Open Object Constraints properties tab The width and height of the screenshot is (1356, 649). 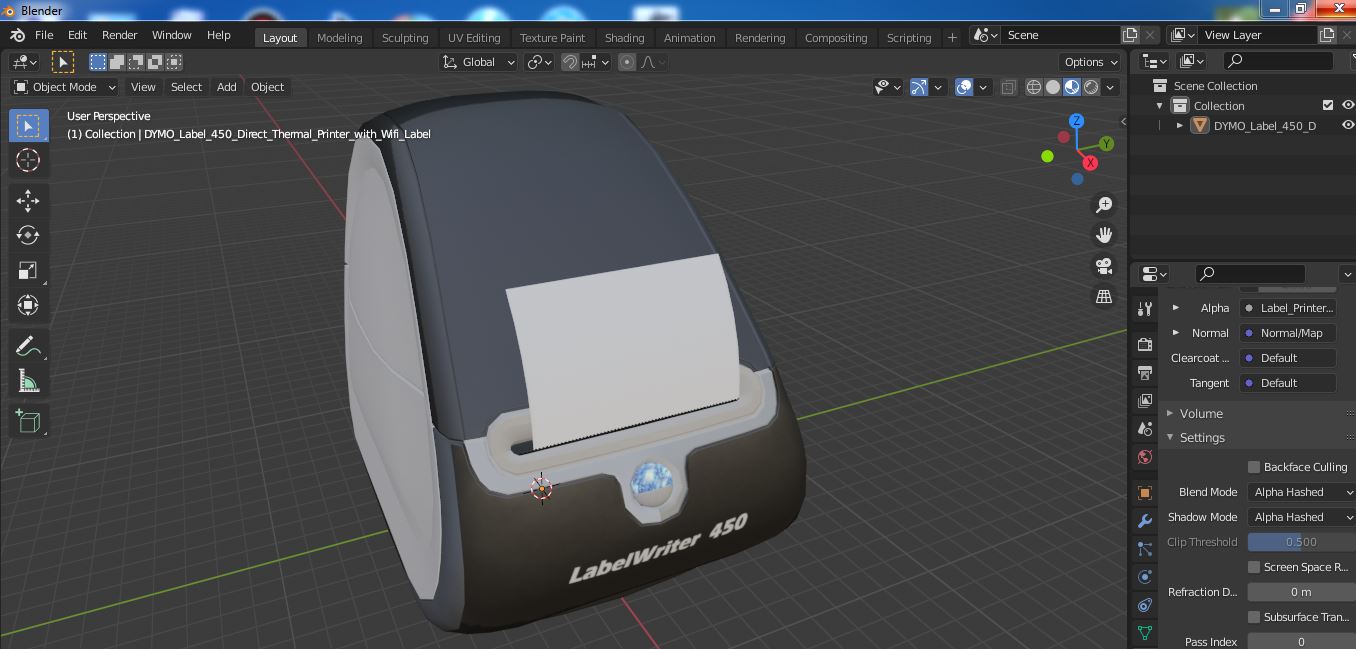(1145, 605)
